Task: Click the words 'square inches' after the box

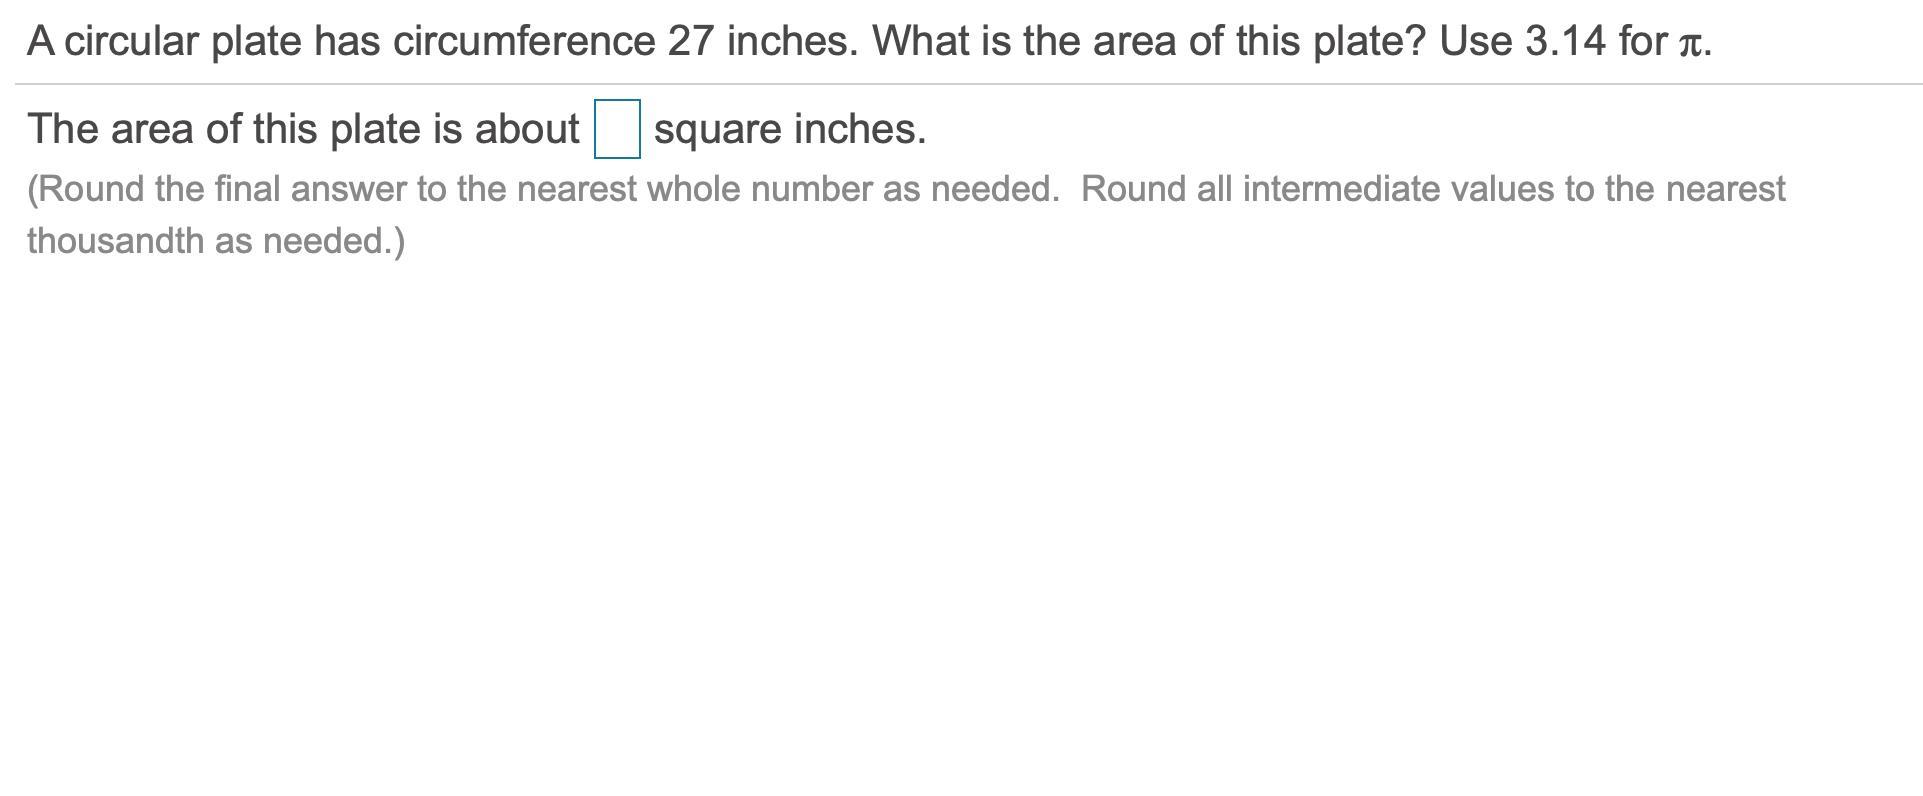Action: 788,129
